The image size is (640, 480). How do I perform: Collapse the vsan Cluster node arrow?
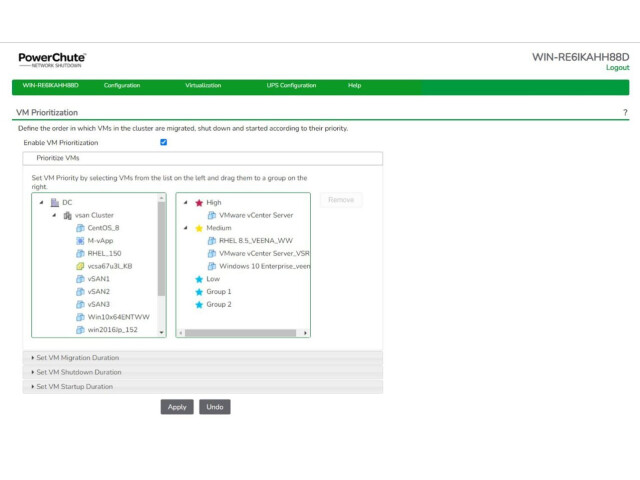pos(54,215)
